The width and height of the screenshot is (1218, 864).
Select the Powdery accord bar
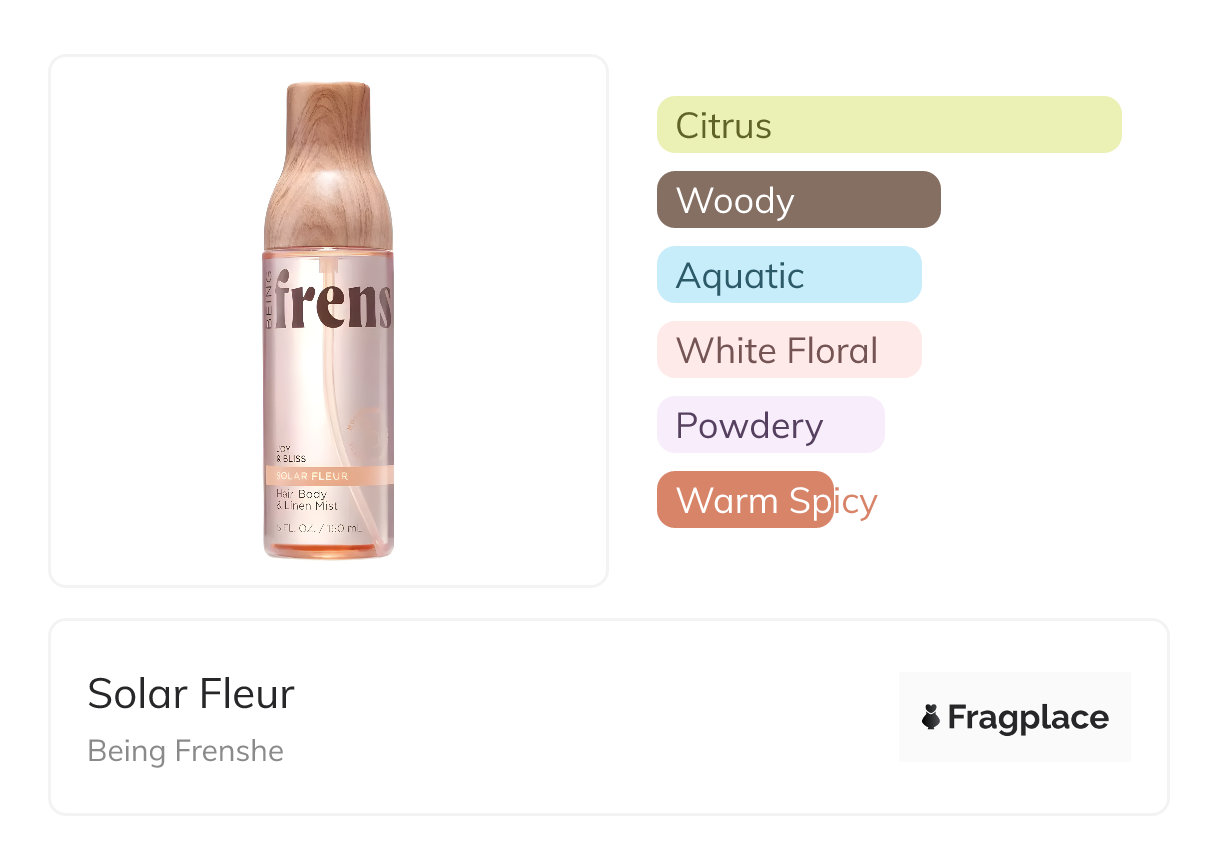click(x=770, y=425)
